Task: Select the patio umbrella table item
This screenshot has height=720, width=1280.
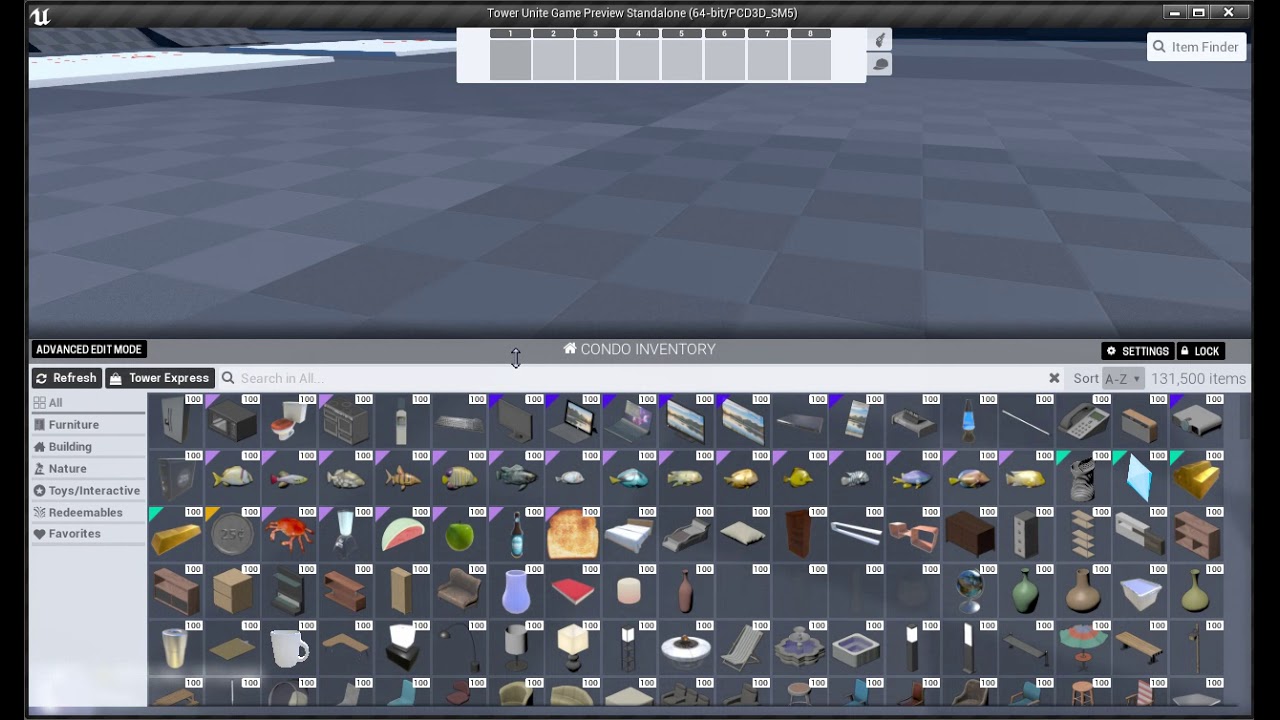Action: (1083, 648)
